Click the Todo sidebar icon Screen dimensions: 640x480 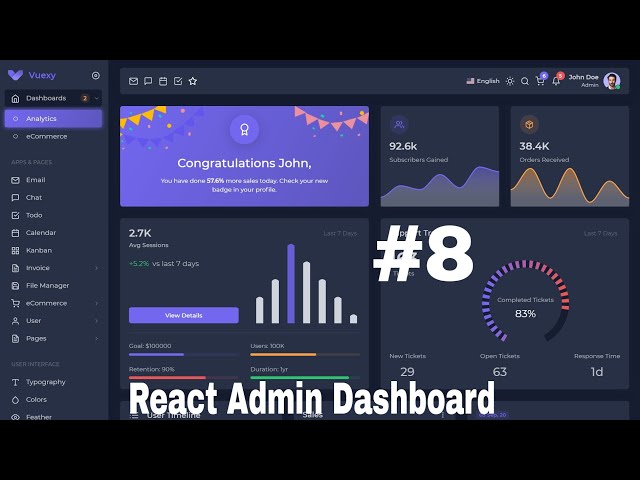click(16, 215)
